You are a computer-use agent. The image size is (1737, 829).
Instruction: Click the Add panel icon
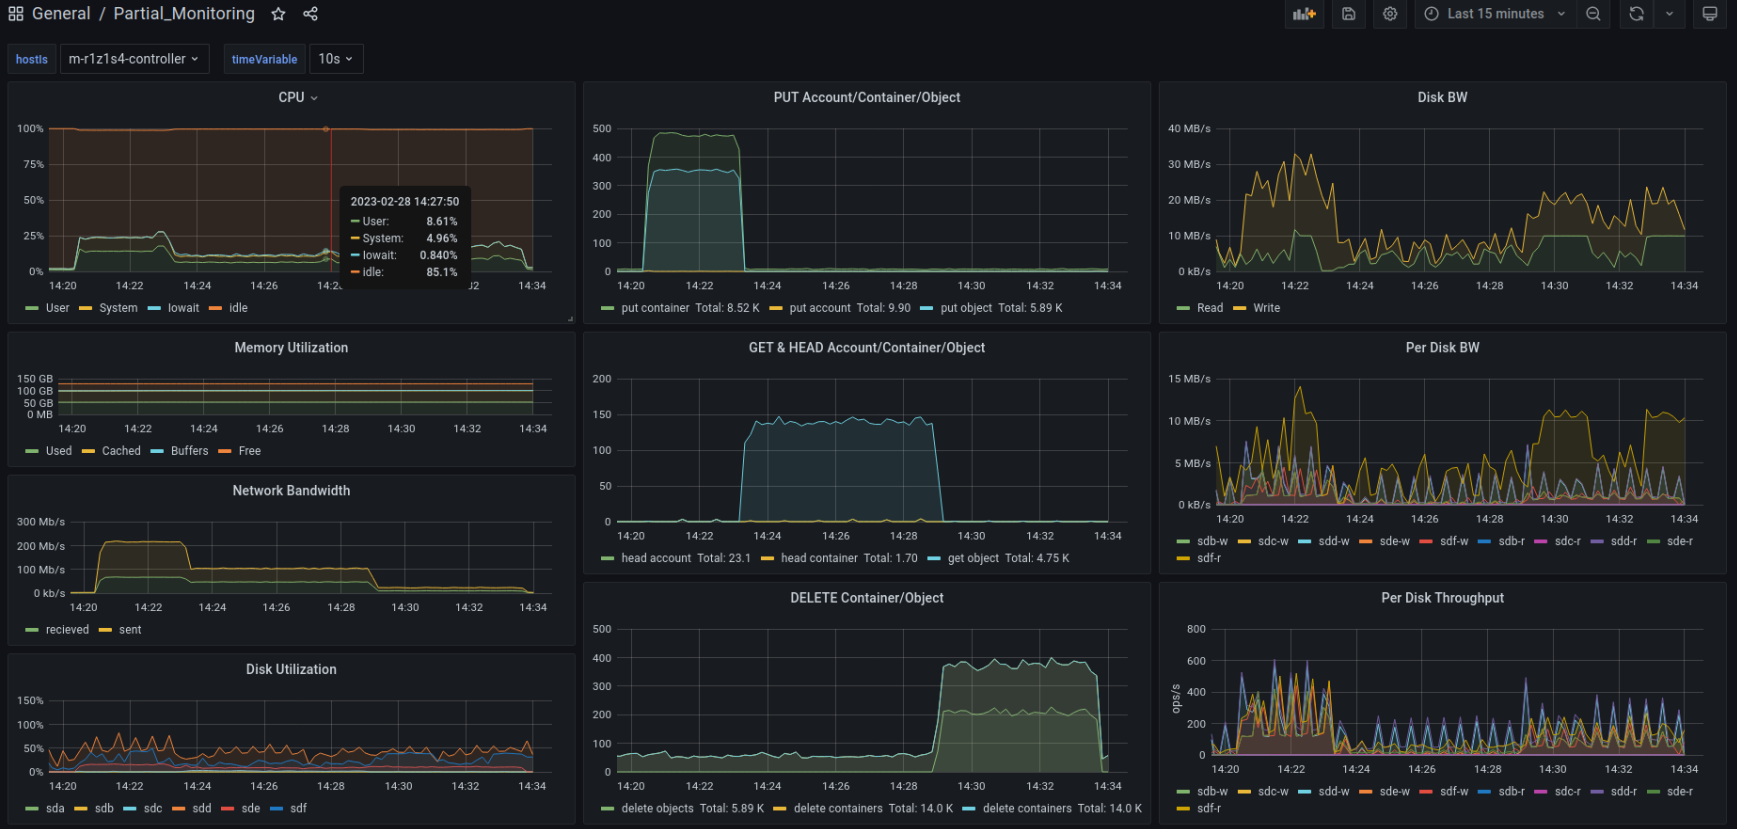(x=1304, y=14)
